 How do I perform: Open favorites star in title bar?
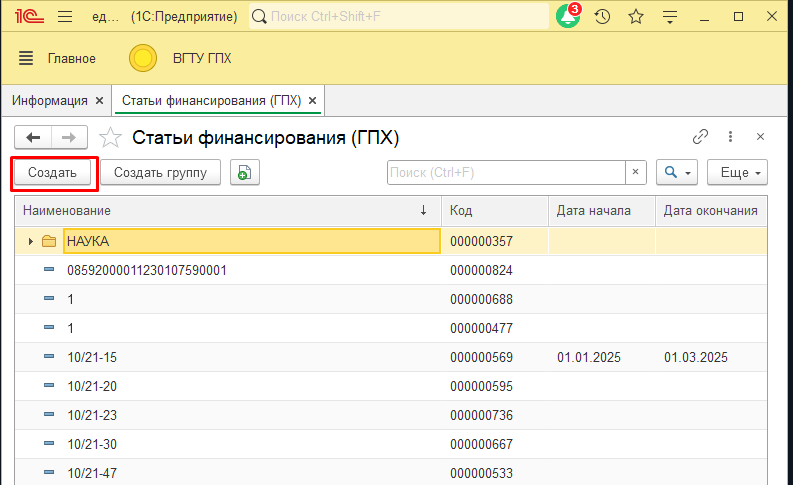pos(635,17)
